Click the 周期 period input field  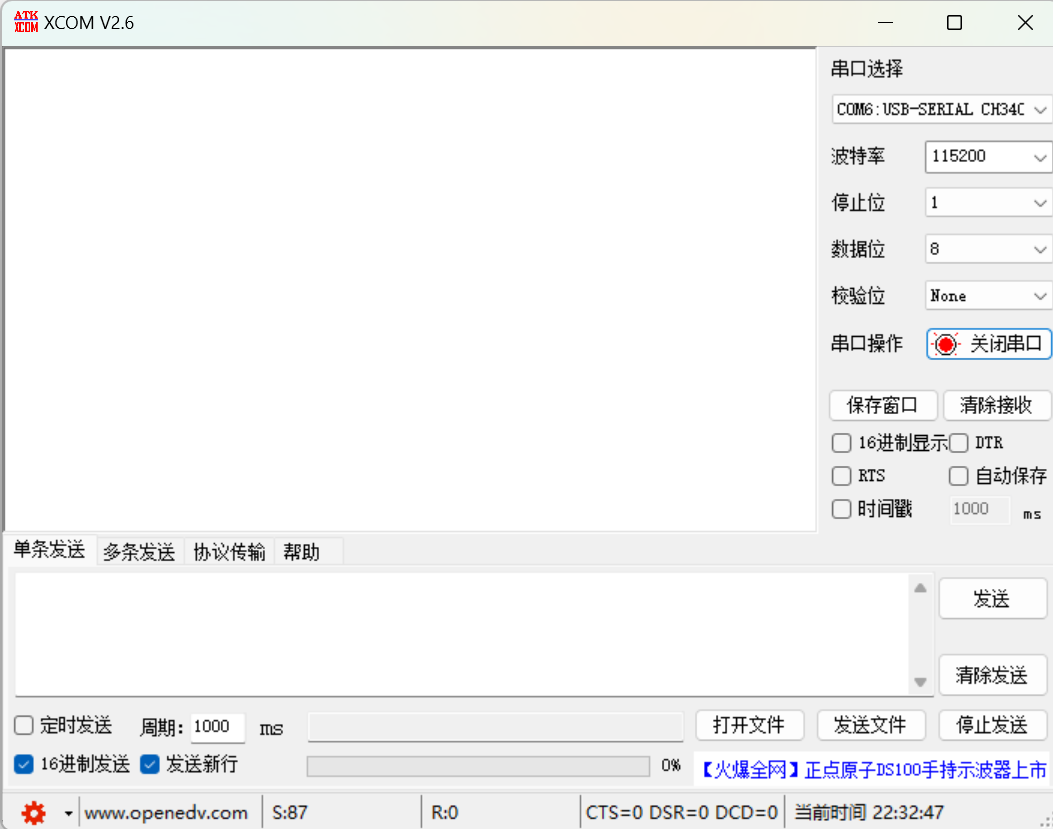[217, 727]
